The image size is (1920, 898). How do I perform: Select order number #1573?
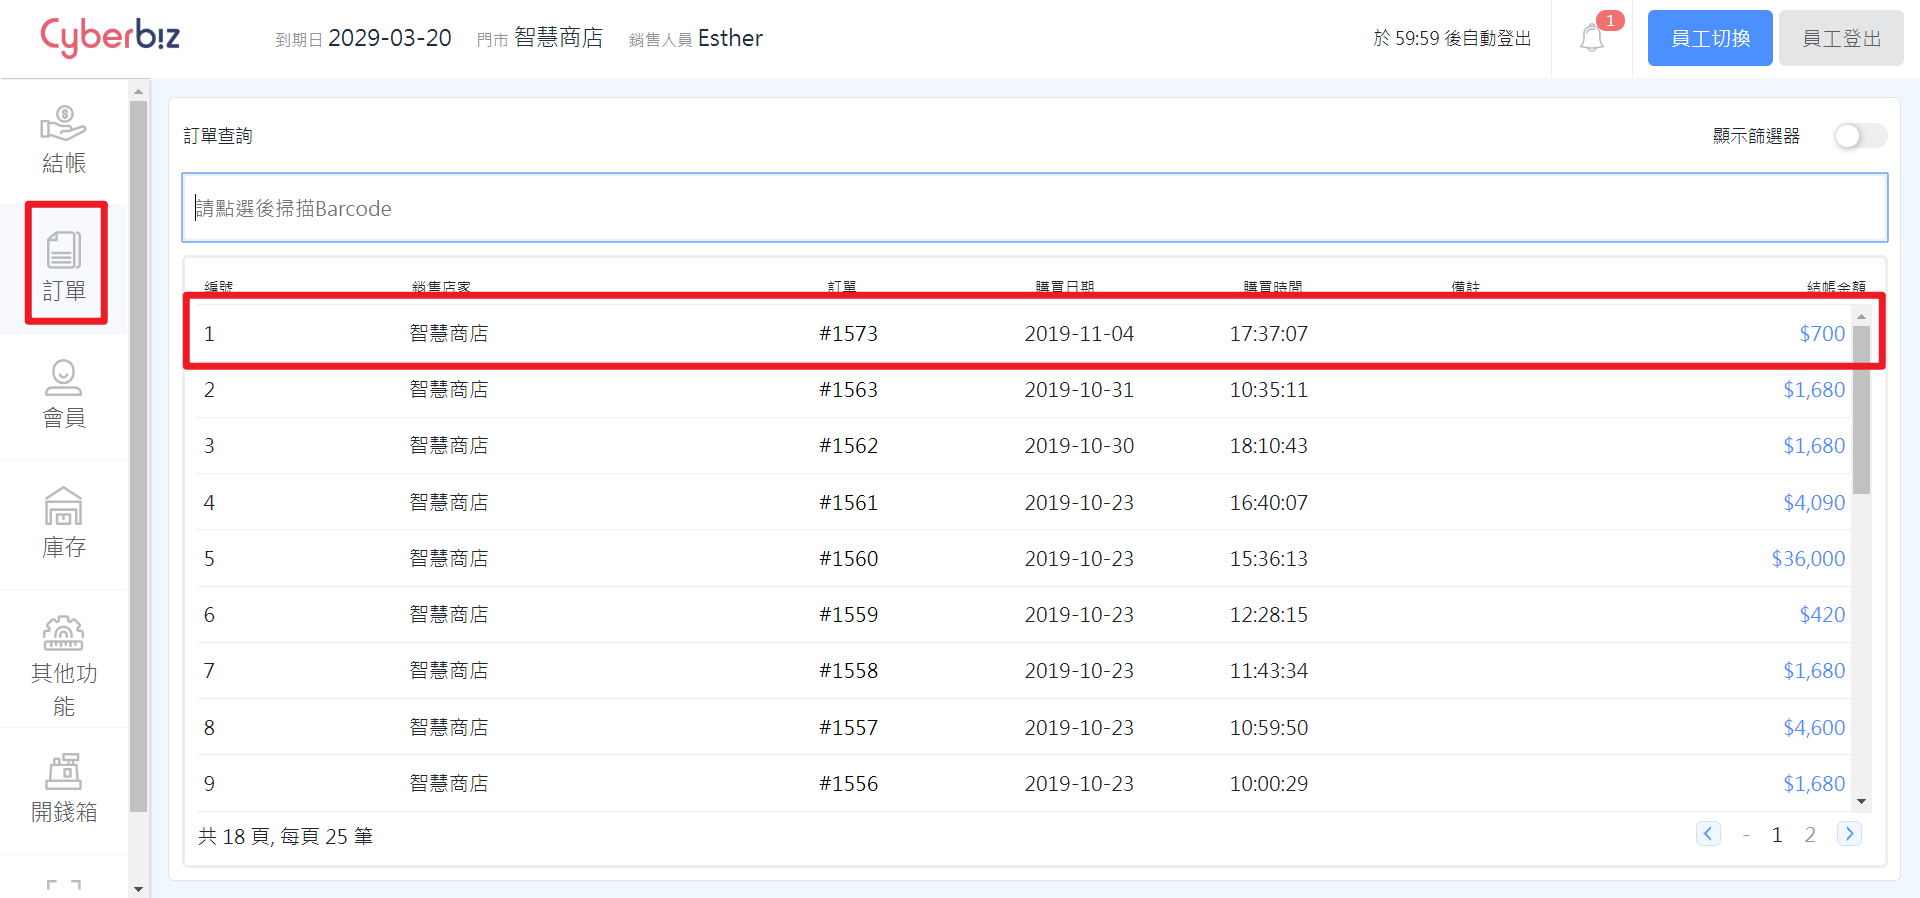pos(848,334)
